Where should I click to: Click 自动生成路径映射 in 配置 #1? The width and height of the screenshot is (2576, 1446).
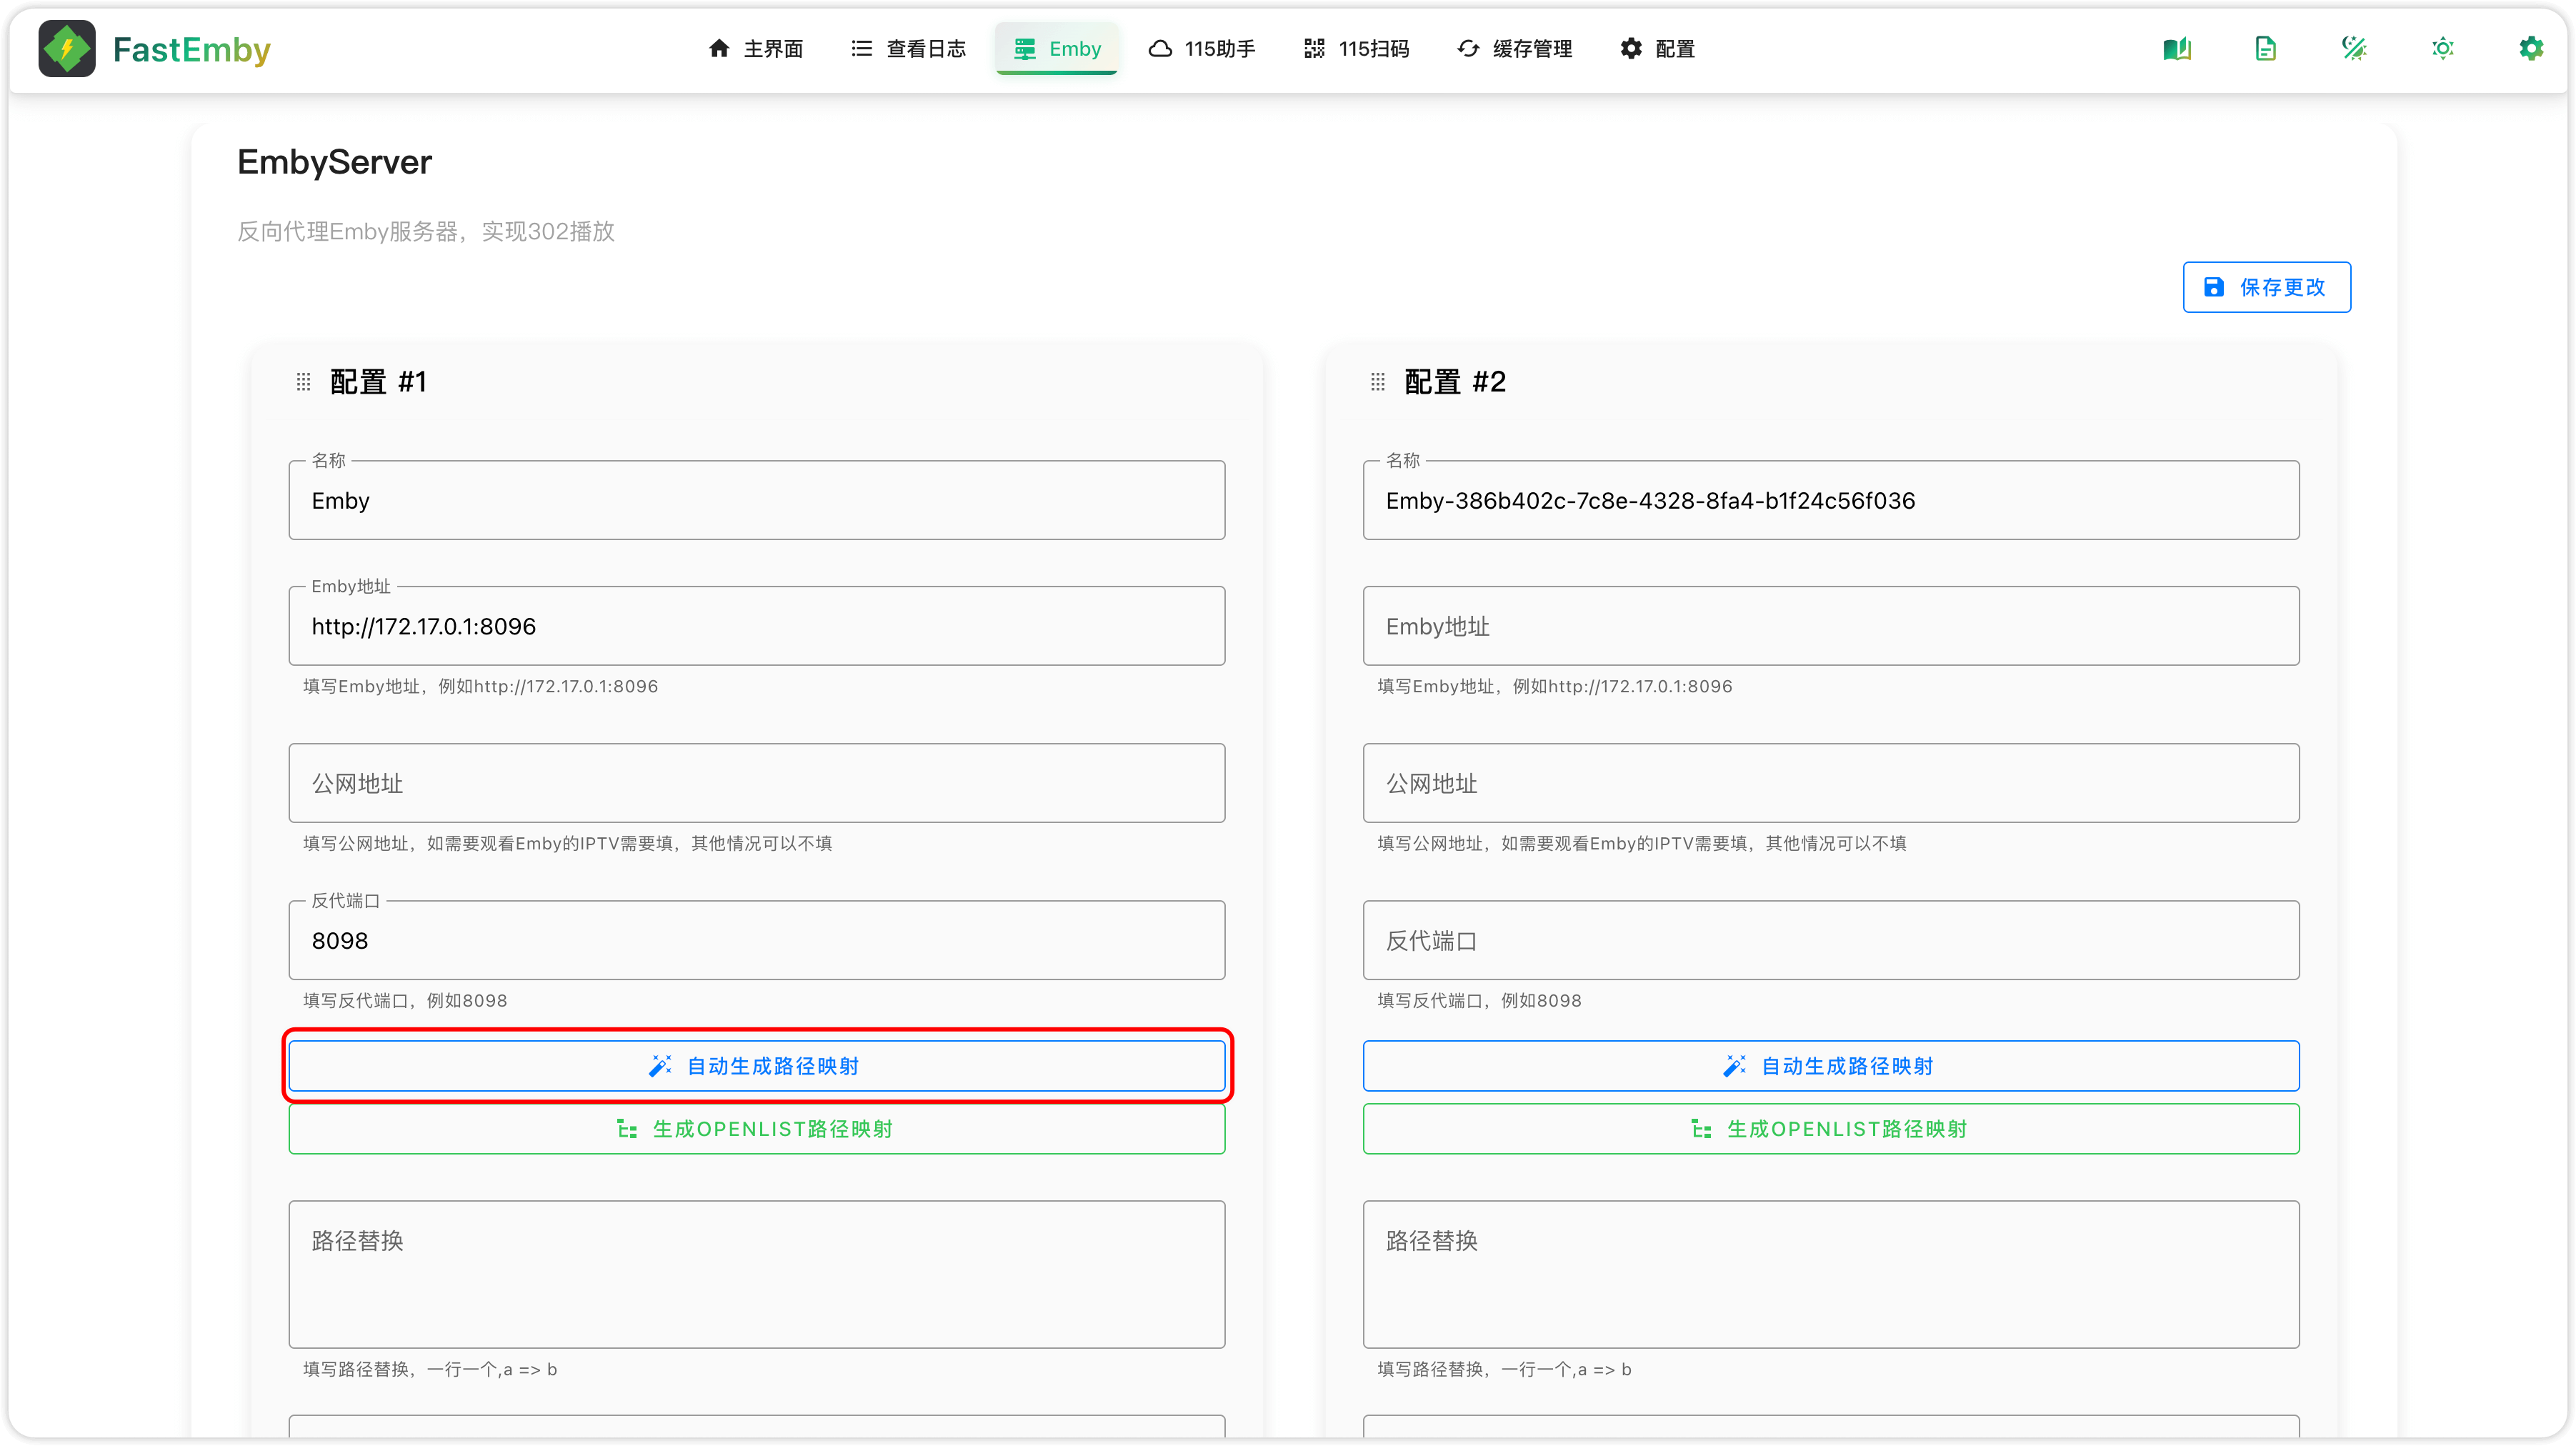(756, 1066)
